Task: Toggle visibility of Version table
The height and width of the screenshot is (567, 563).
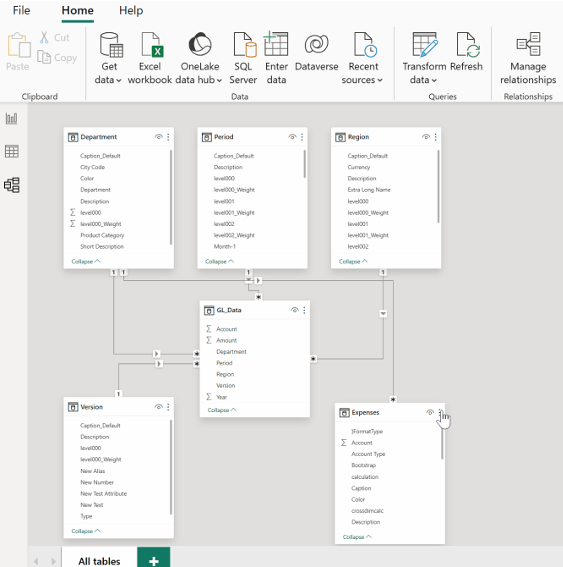Action: pyautogui.click(x=158, y=407)
